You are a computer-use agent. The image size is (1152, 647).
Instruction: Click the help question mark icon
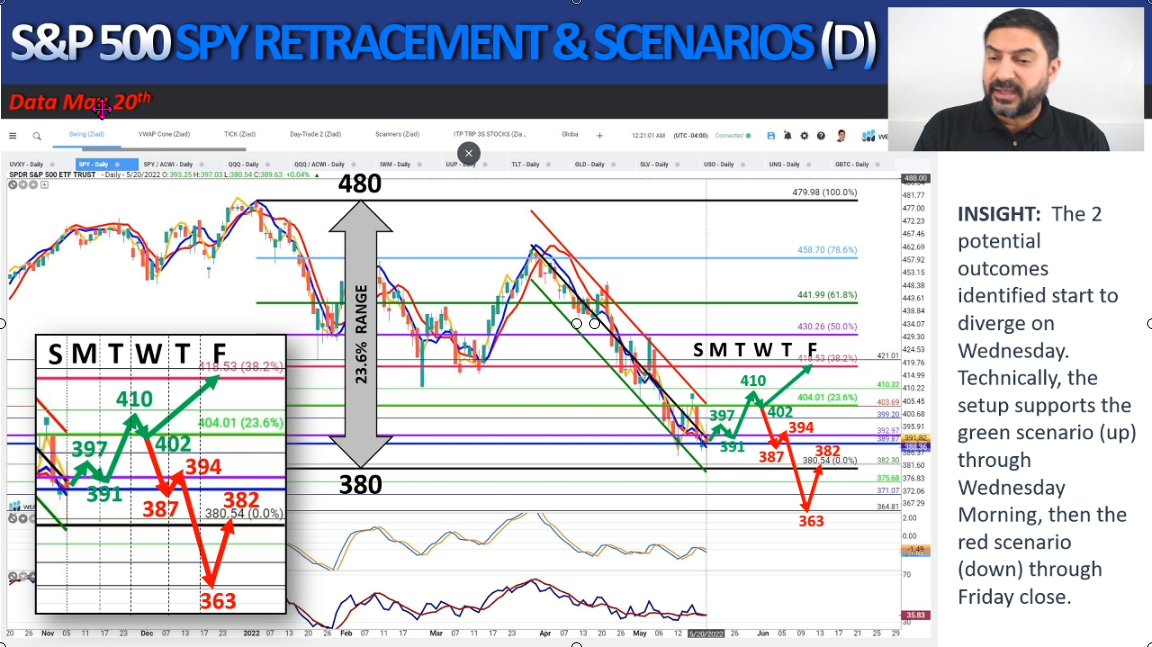821,136
